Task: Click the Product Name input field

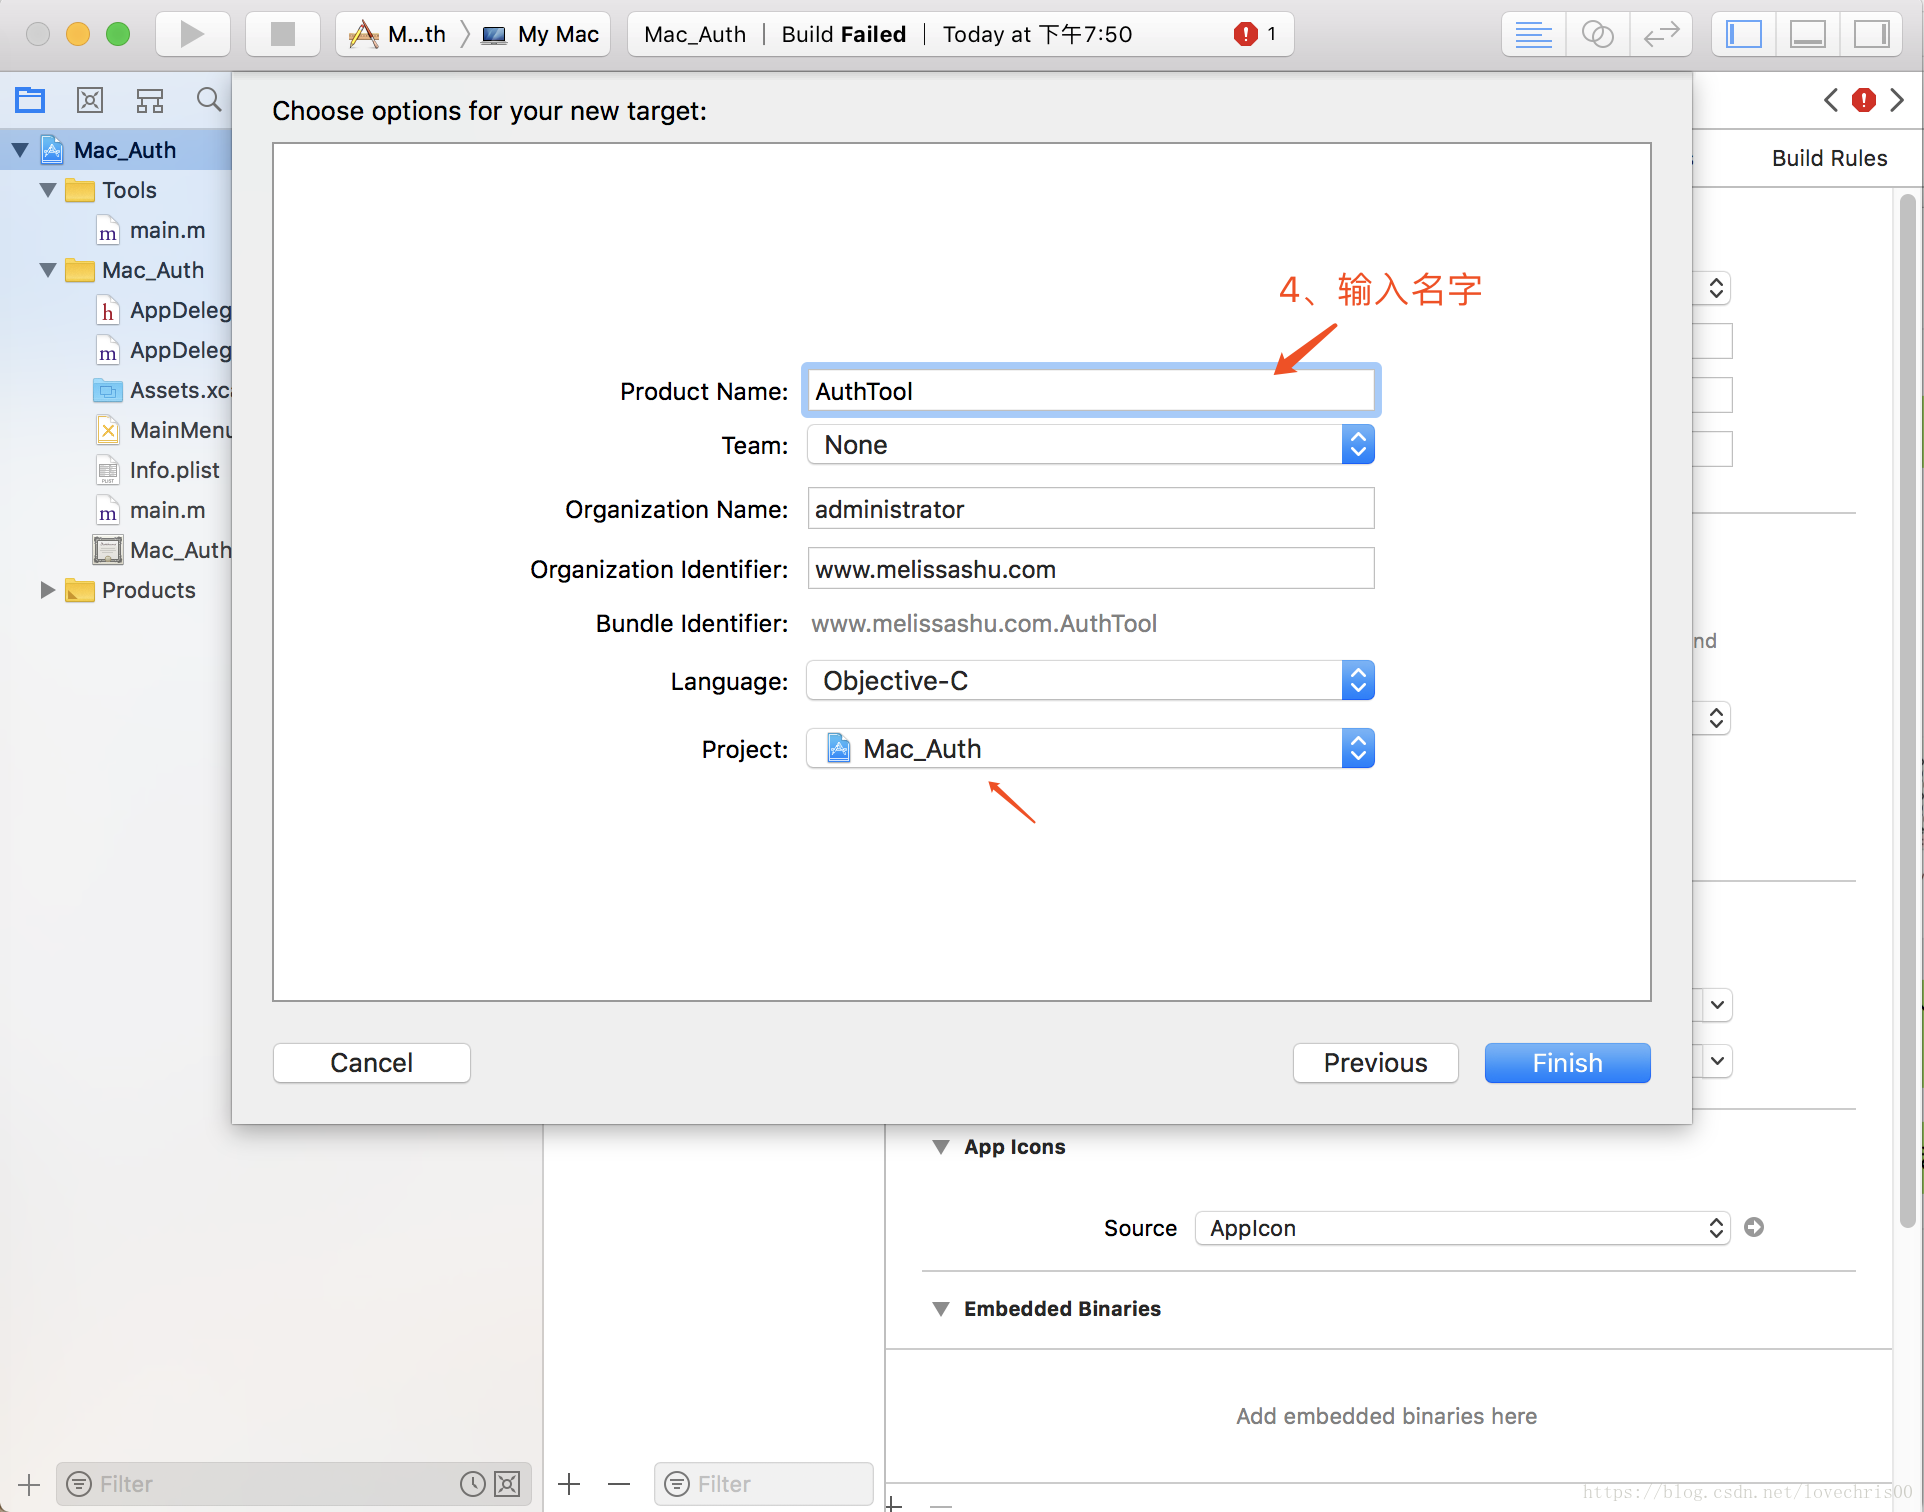Action: click(x=1088, y=390)
